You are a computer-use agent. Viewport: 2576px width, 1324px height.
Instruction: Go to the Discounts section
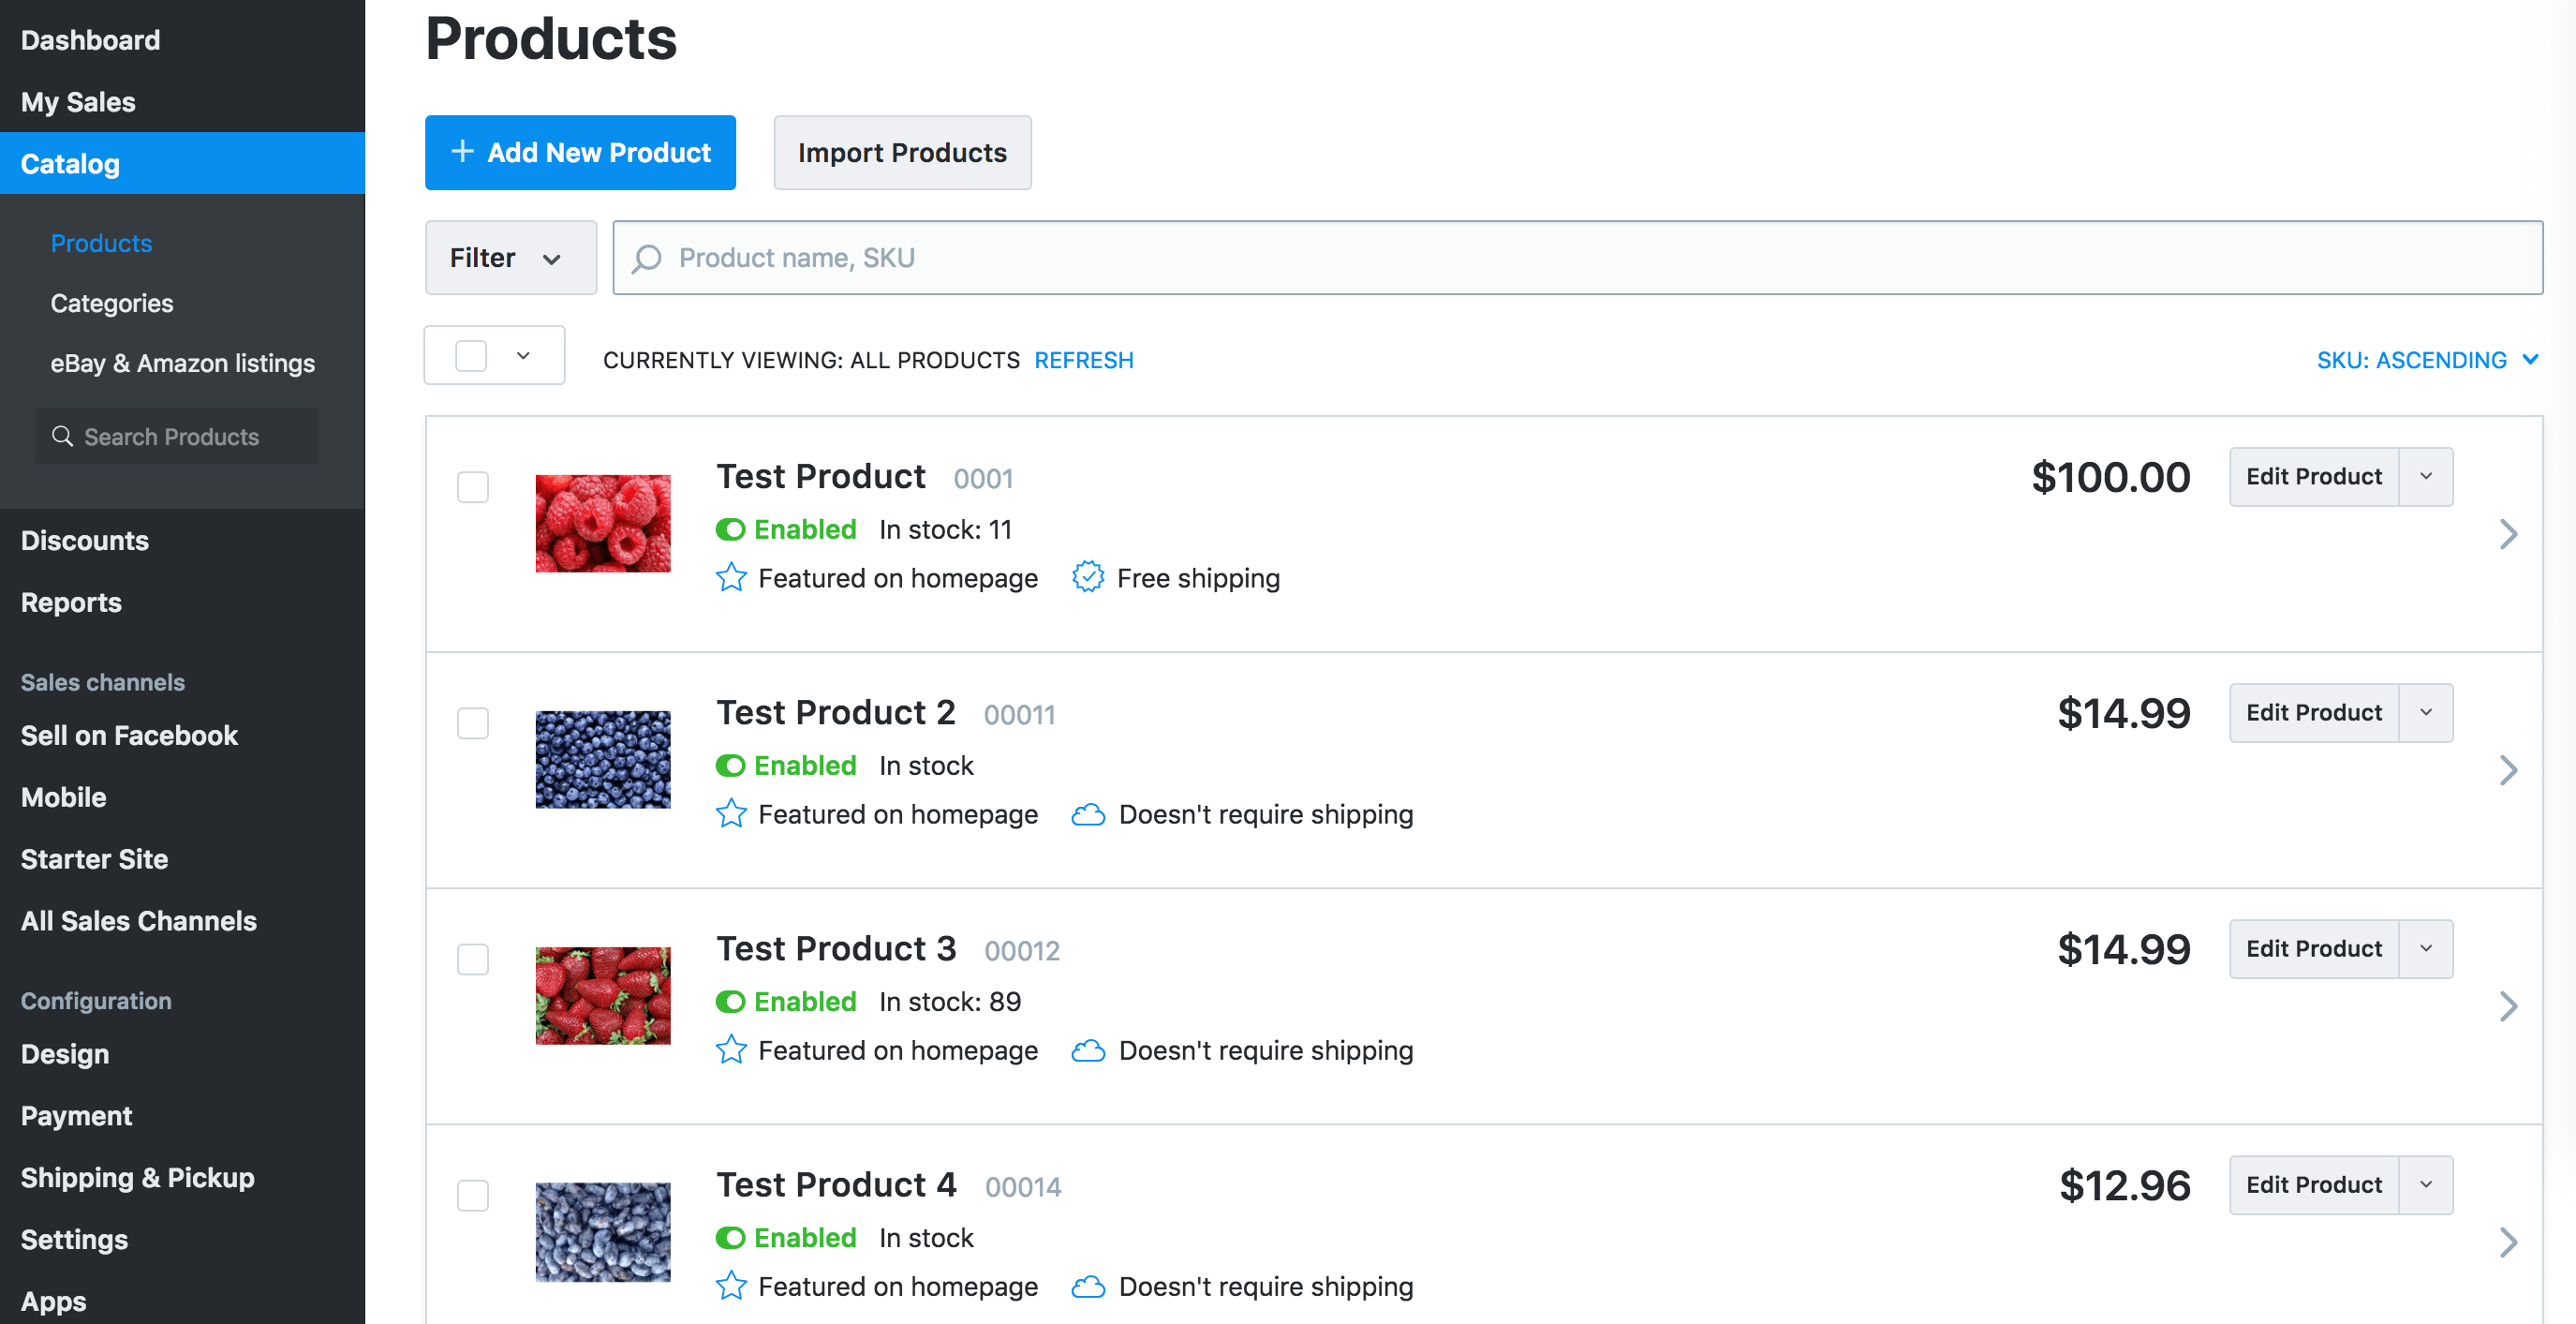[85, 541]
